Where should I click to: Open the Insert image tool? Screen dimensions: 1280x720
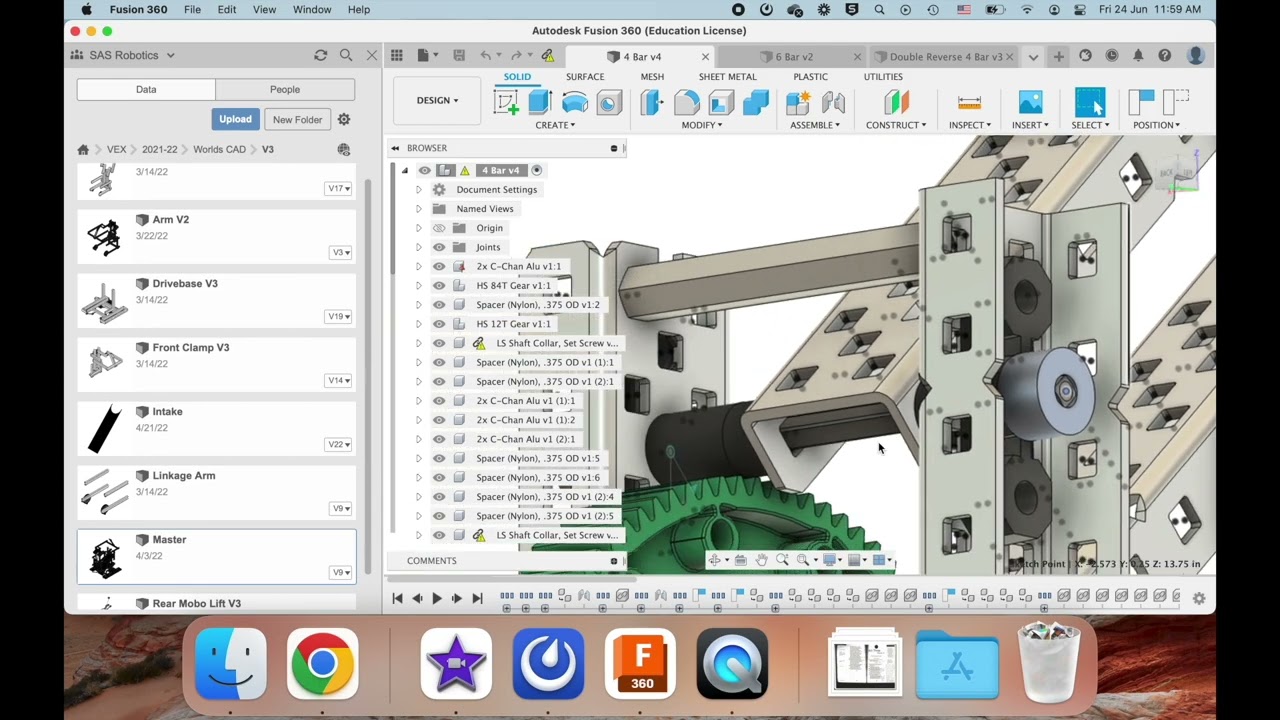(1030, 102)
